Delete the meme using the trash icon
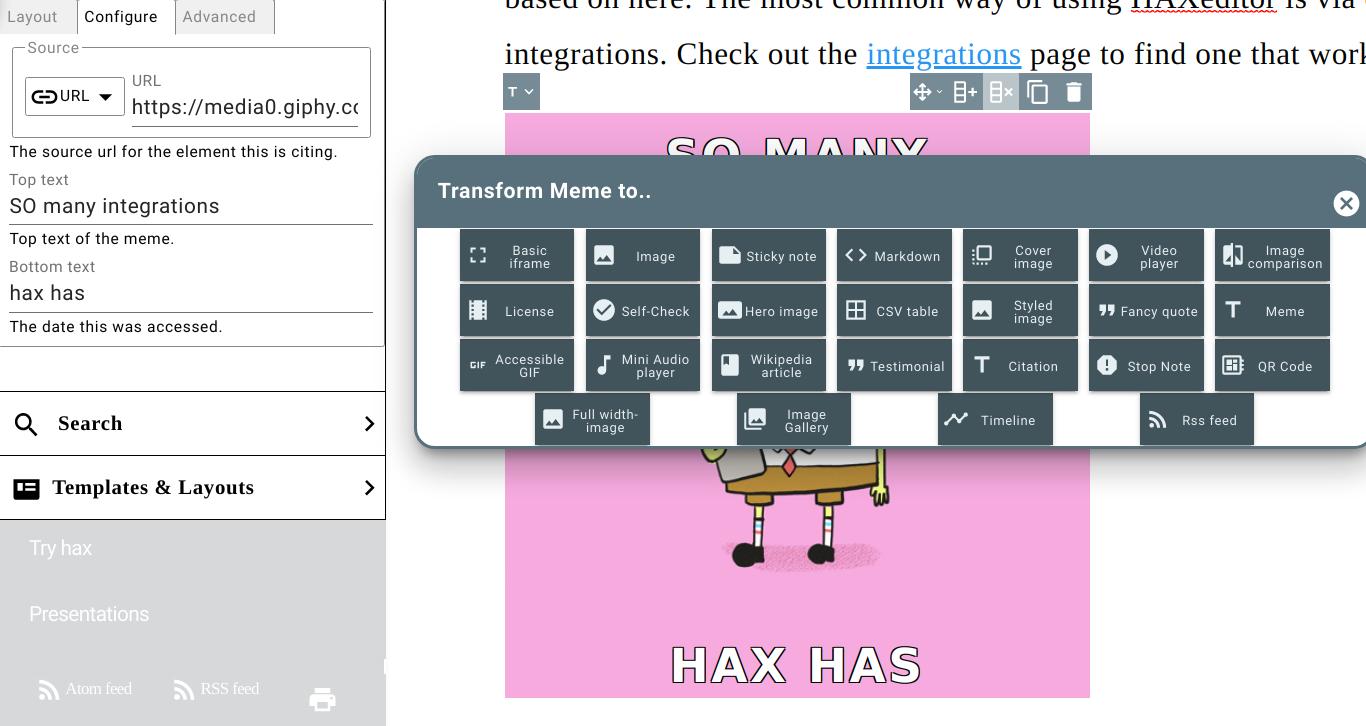 1073,91
